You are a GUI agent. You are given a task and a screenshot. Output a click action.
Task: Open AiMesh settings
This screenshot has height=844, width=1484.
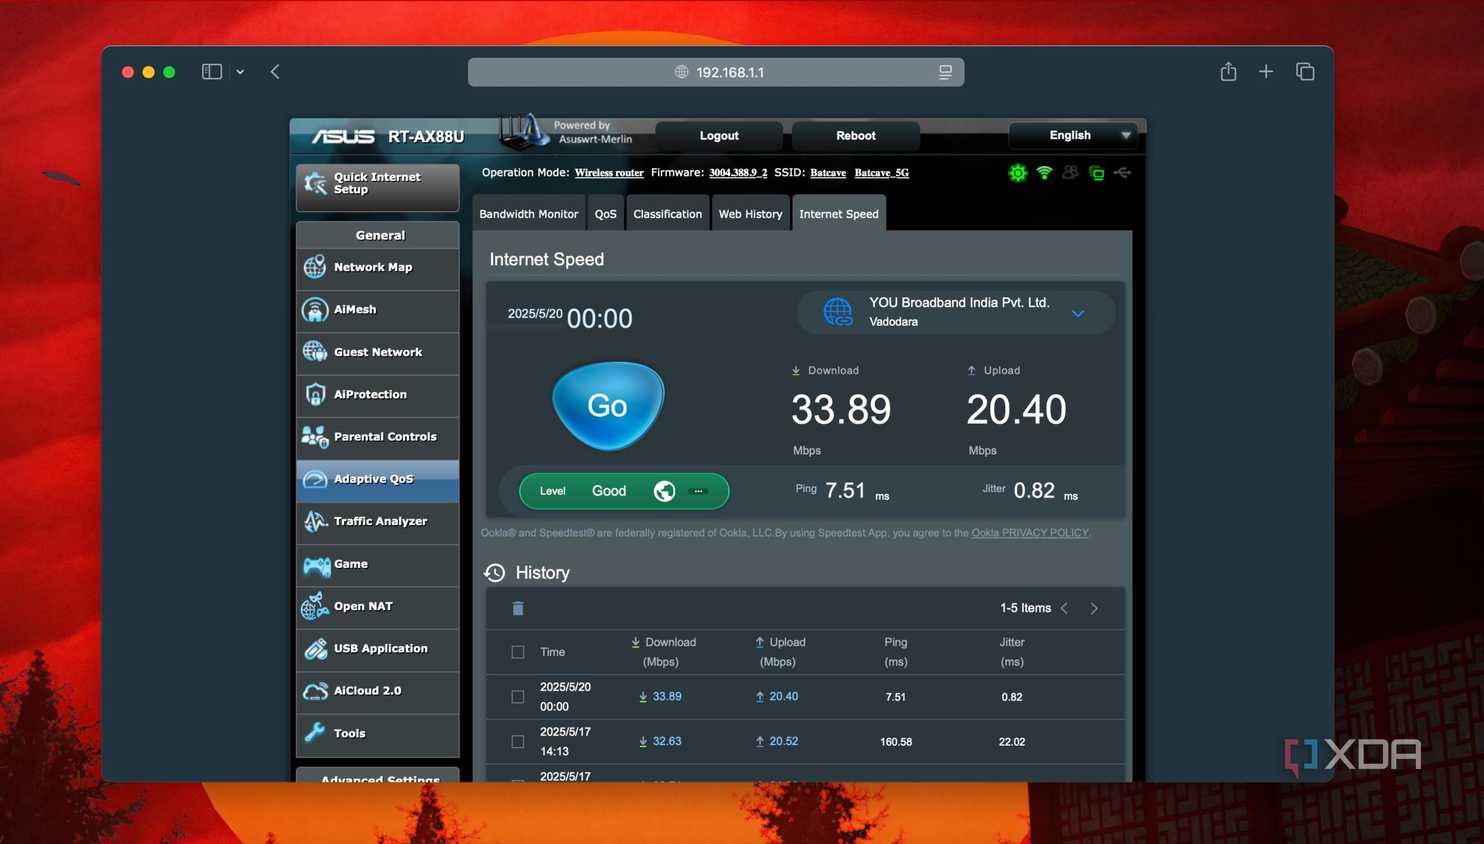[x=378, y=310]
